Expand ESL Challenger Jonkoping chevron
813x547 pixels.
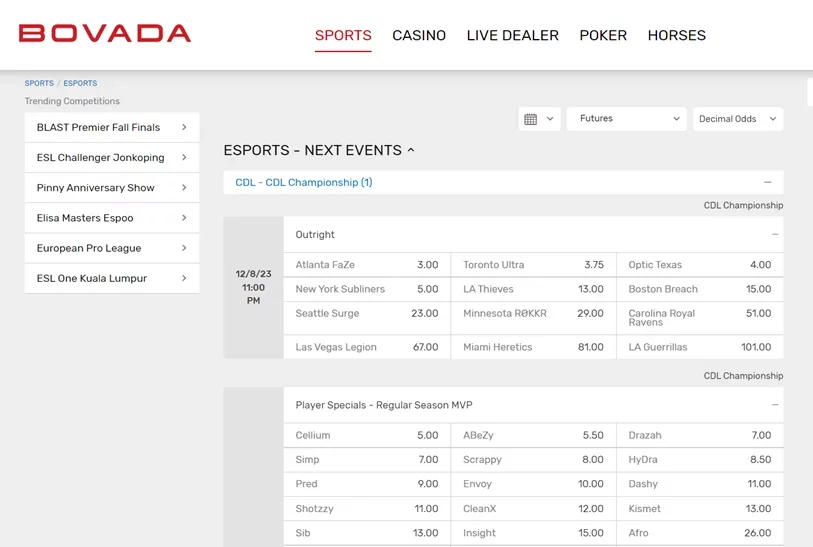pos(184,157)
